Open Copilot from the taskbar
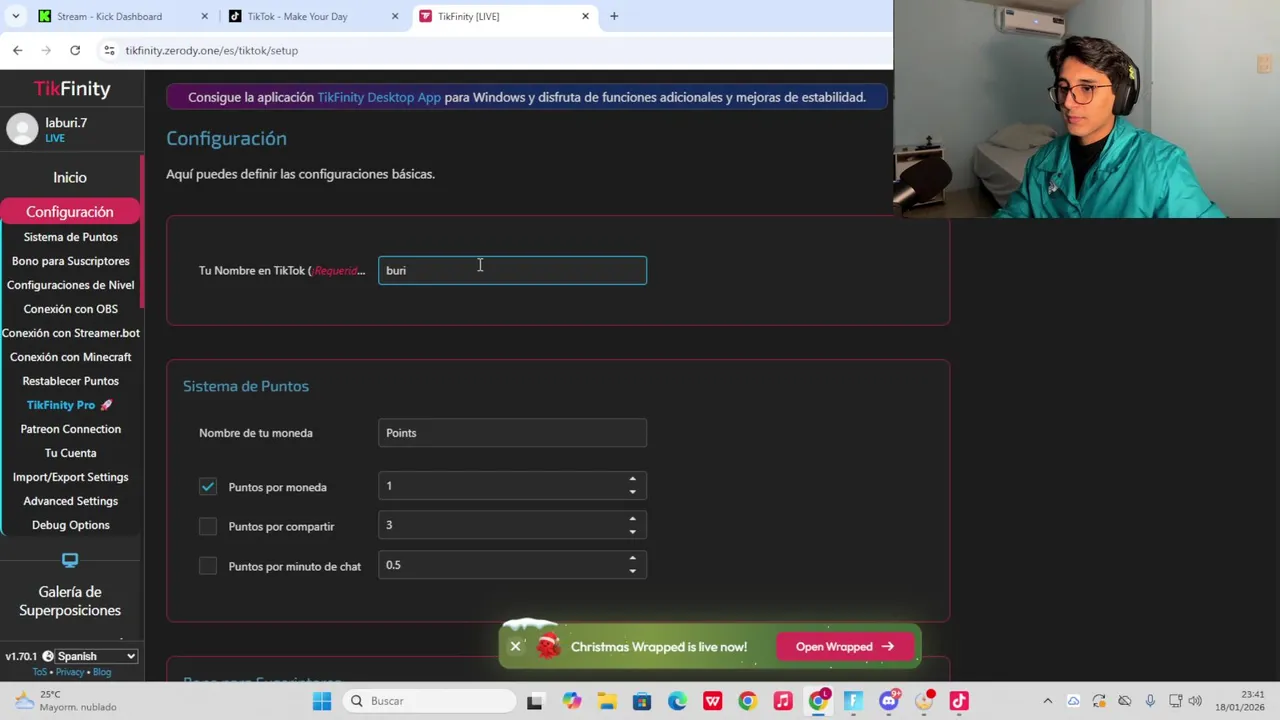The height and width of the screenshot is (720, 1280). pyautogui.click(x=571, y=701)
